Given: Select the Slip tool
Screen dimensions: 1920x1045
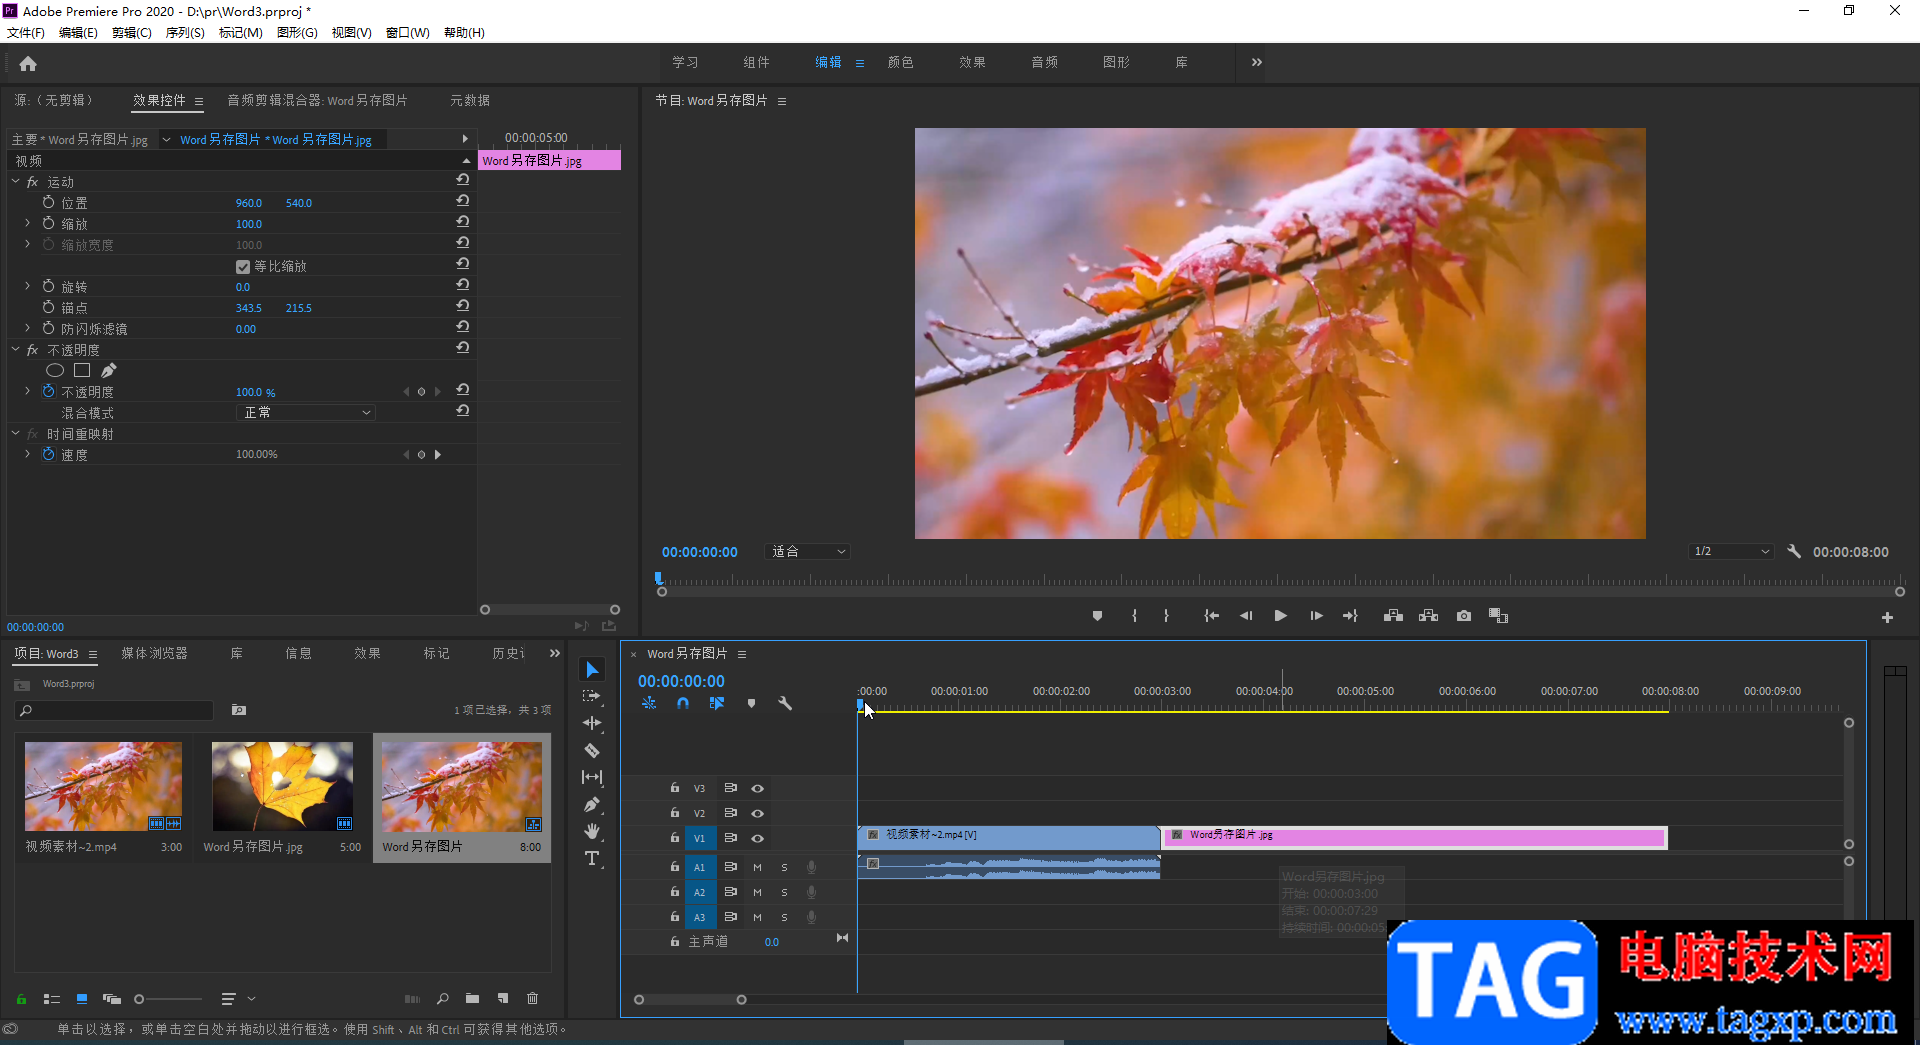Looking at the screenshot, I should coord(592,777).
